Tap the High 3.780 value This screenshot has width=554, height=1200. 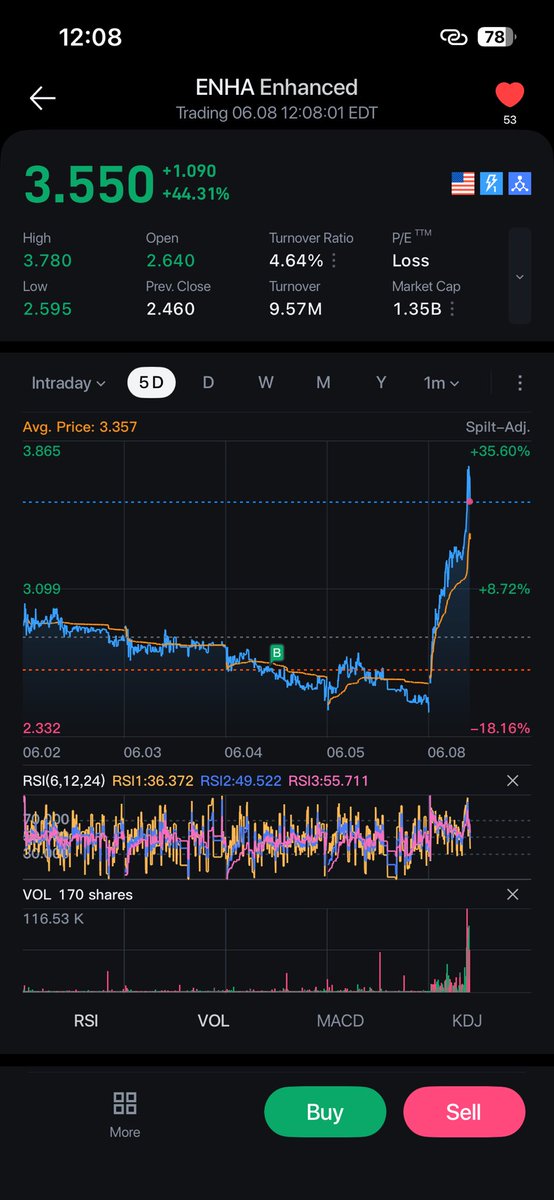click(x=47, y=261)
